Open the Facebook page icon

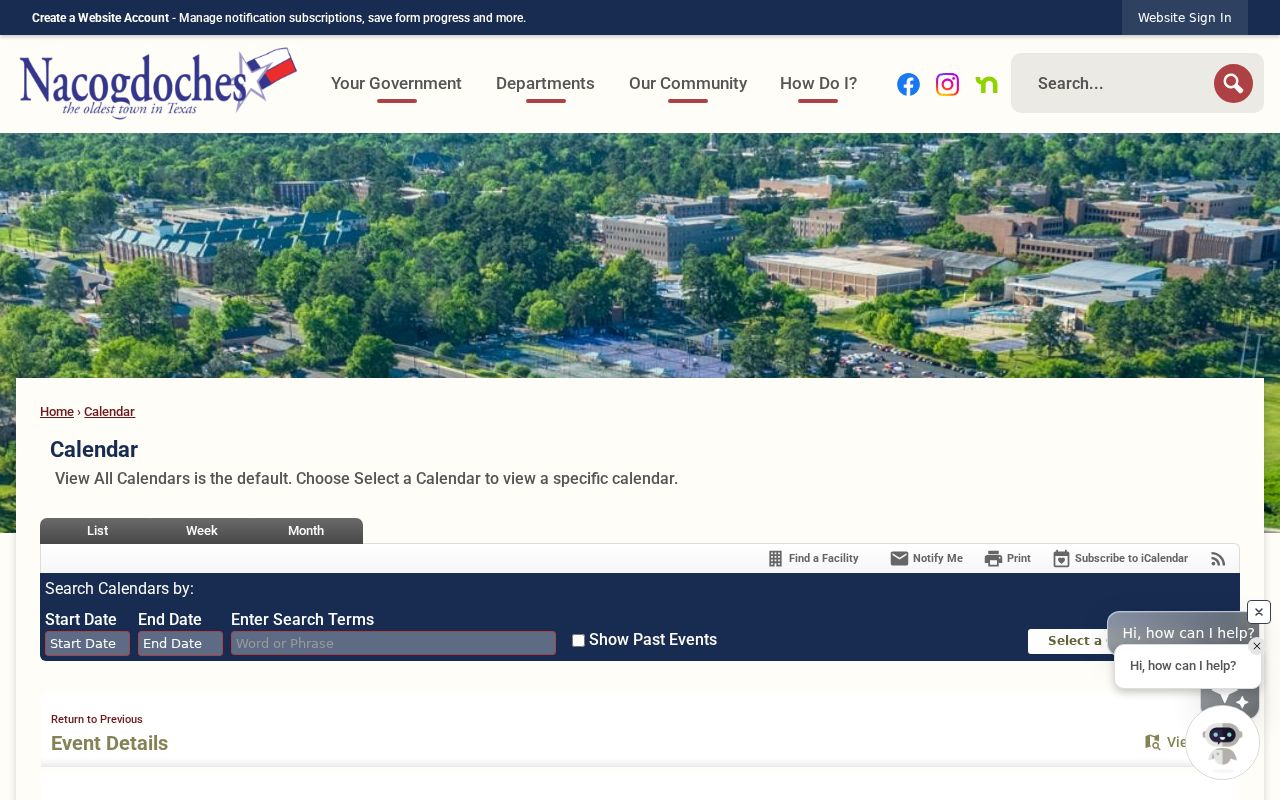click(x=908, y=84)
